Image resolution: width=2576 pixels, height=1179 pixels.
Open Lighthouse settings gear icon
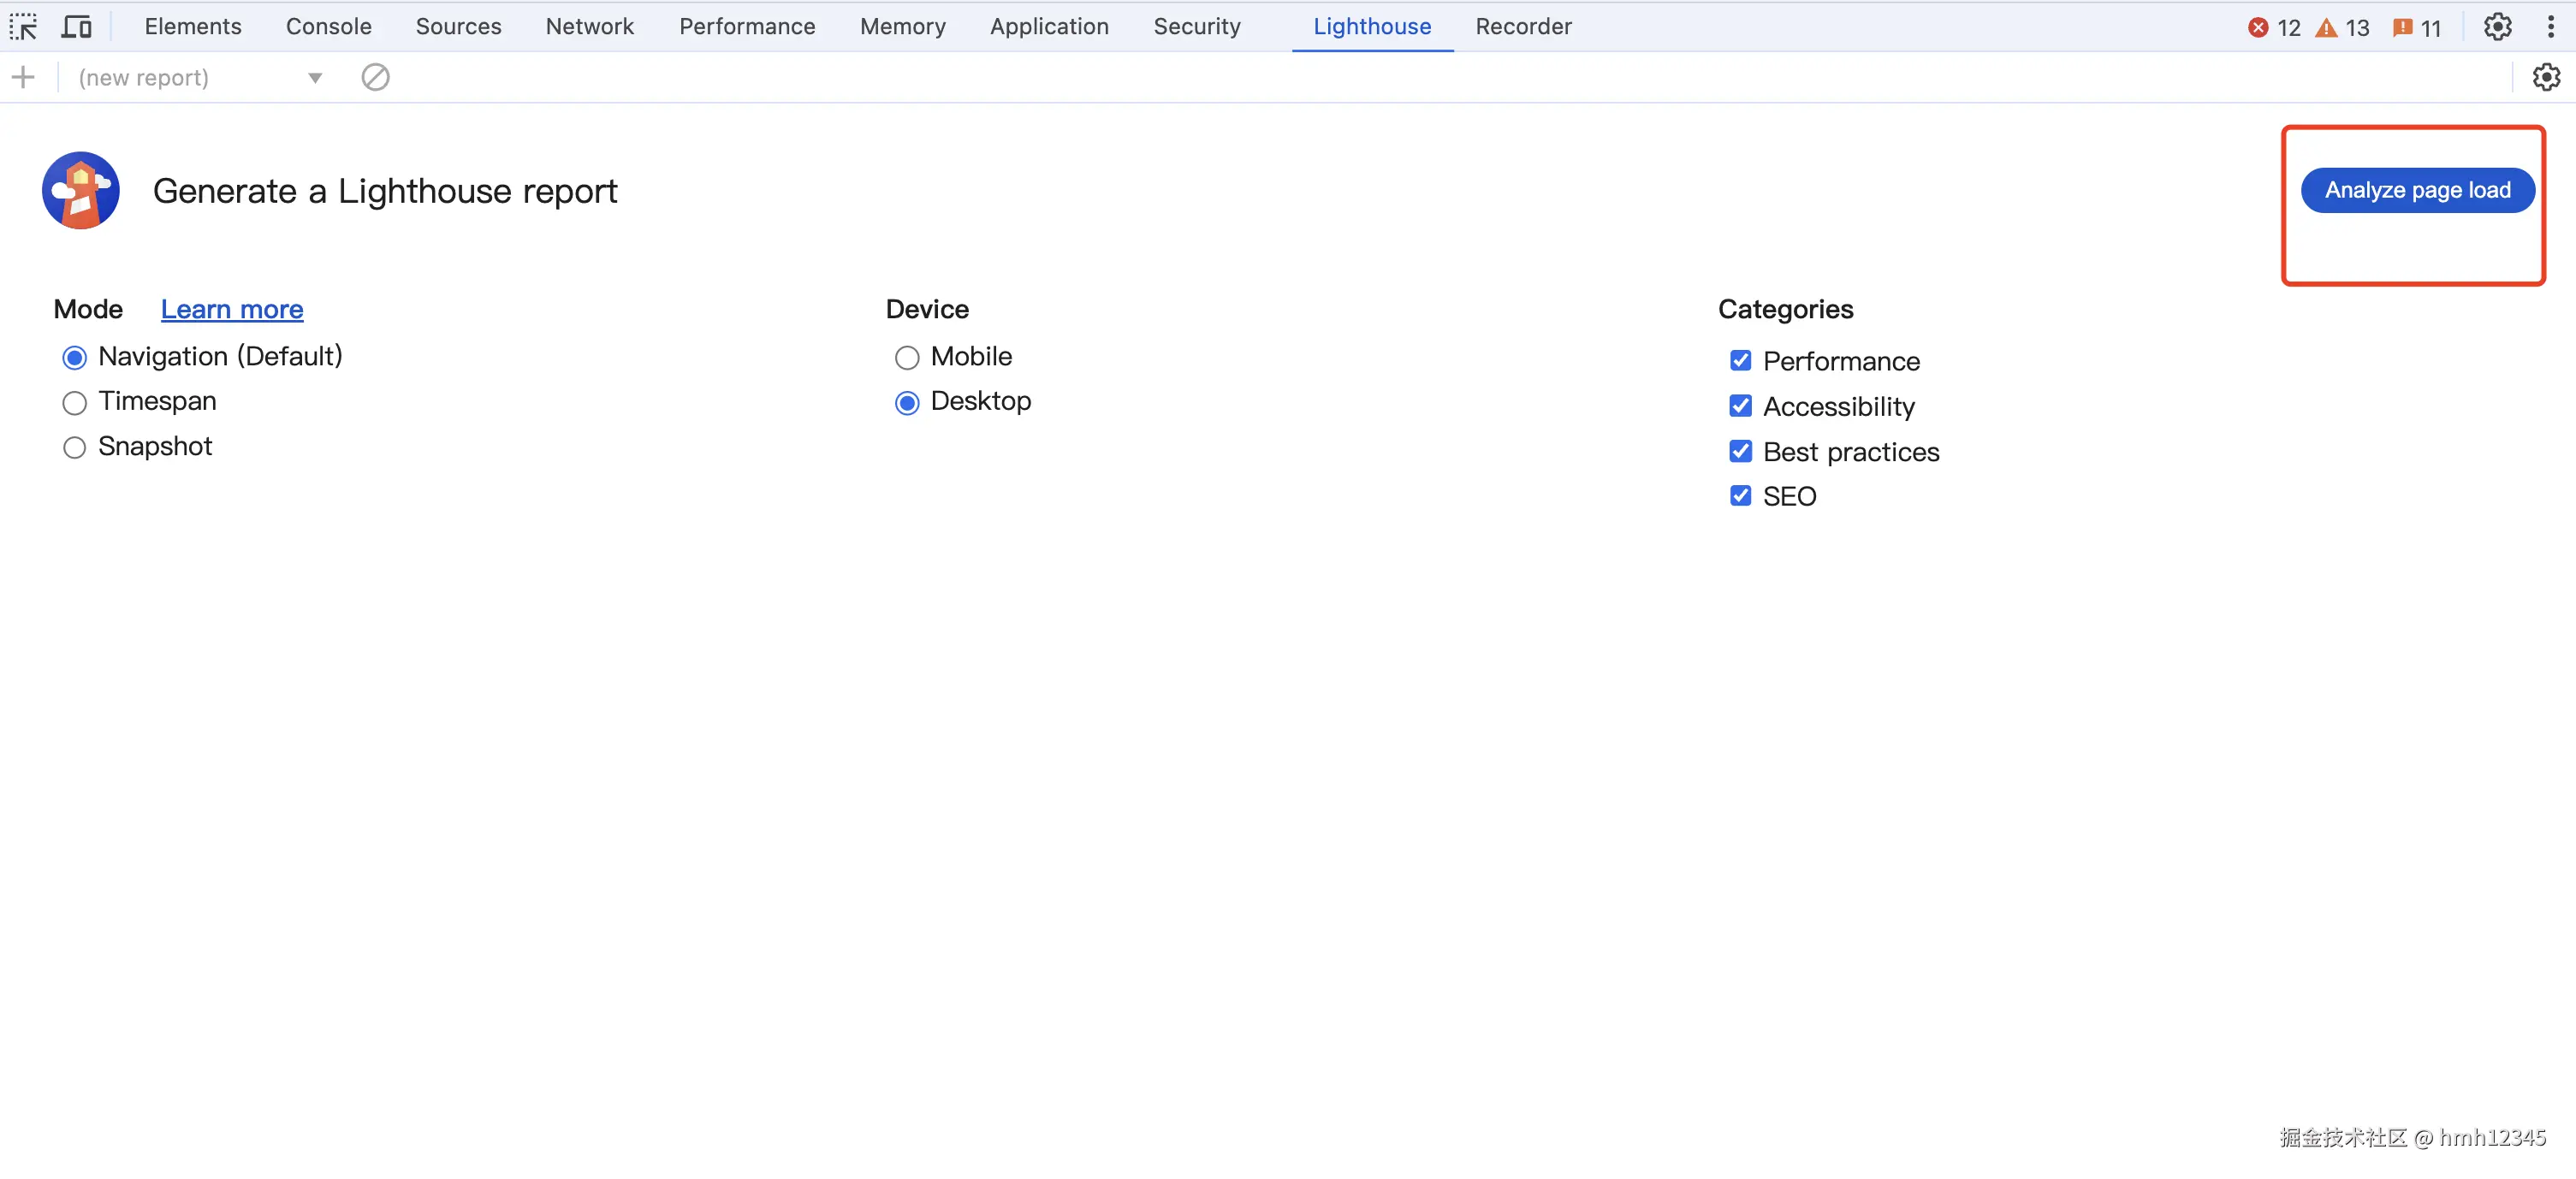tap(2545, 77)
